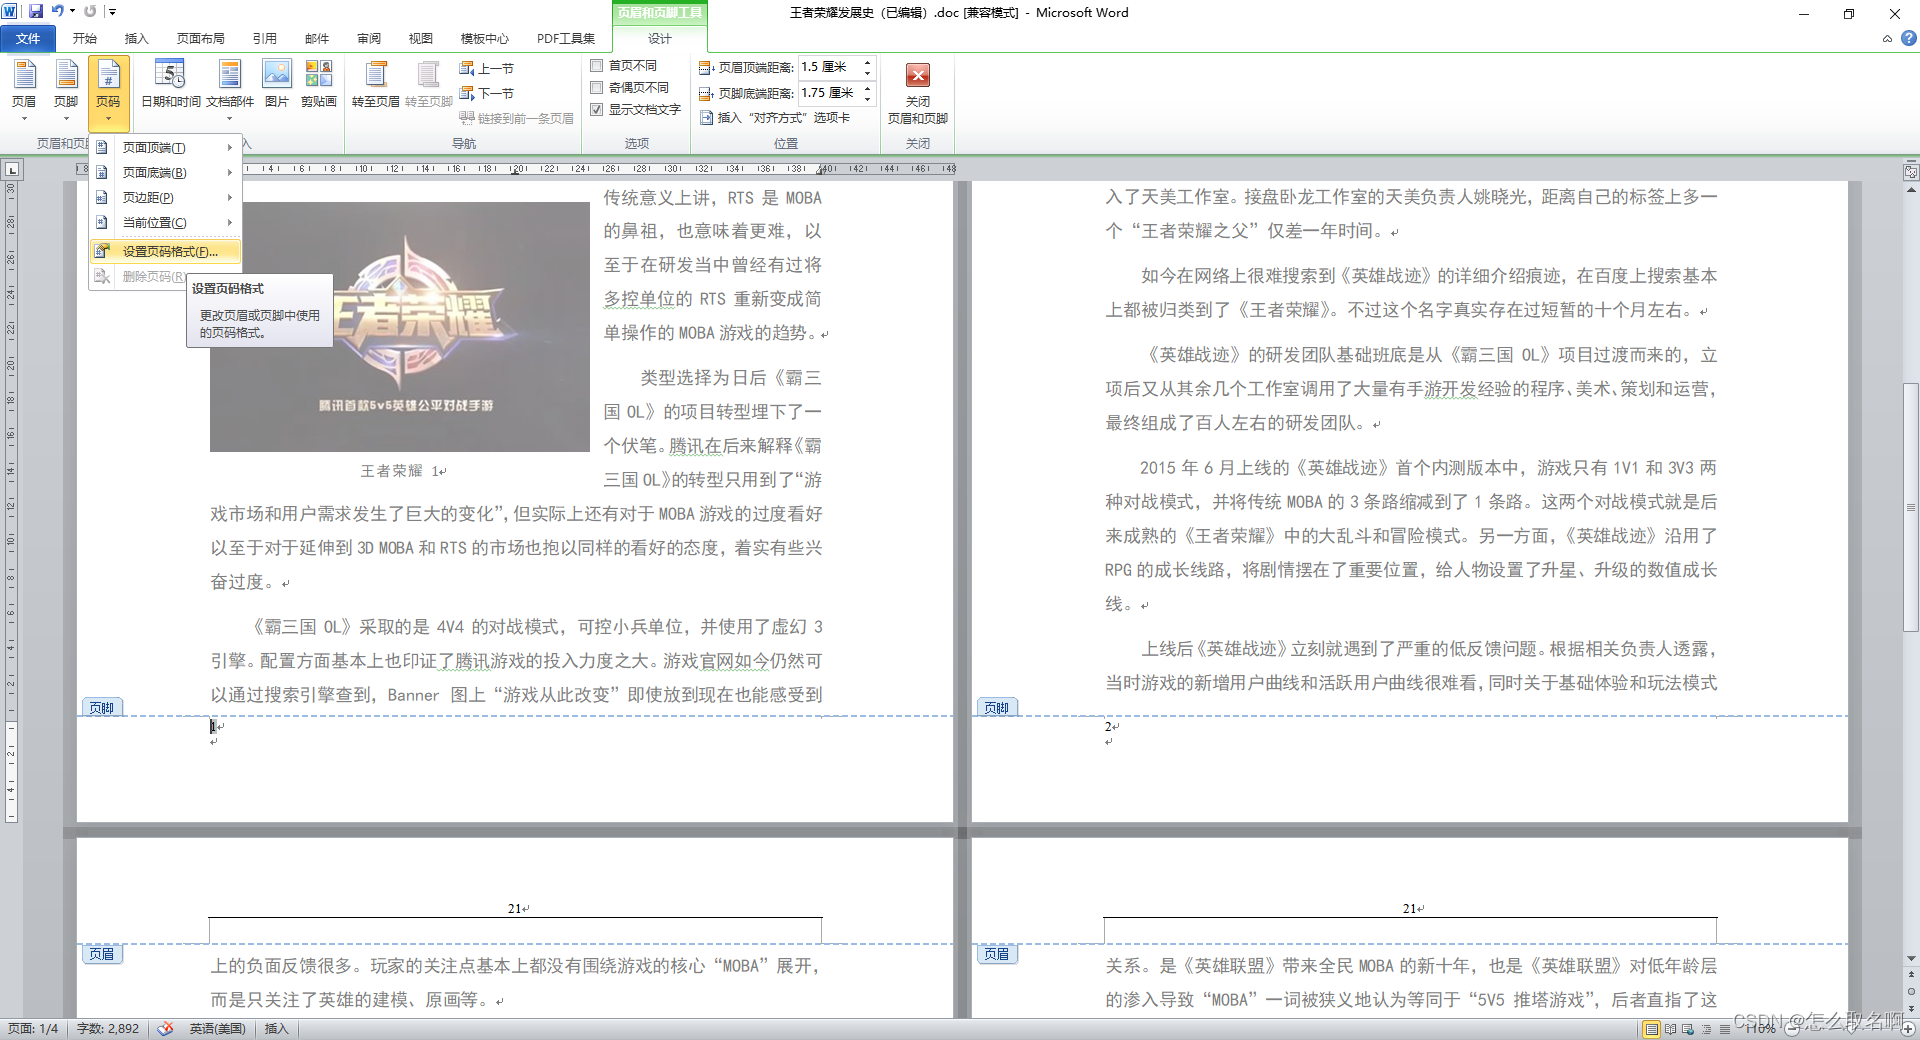
Task: Click in the 页眉顶端距离 value field
Action: [829, 67]
